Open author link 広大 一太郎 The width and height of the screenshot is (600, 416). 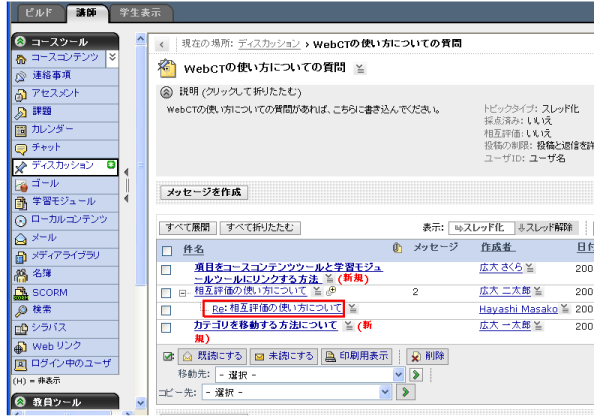point(505,326)
